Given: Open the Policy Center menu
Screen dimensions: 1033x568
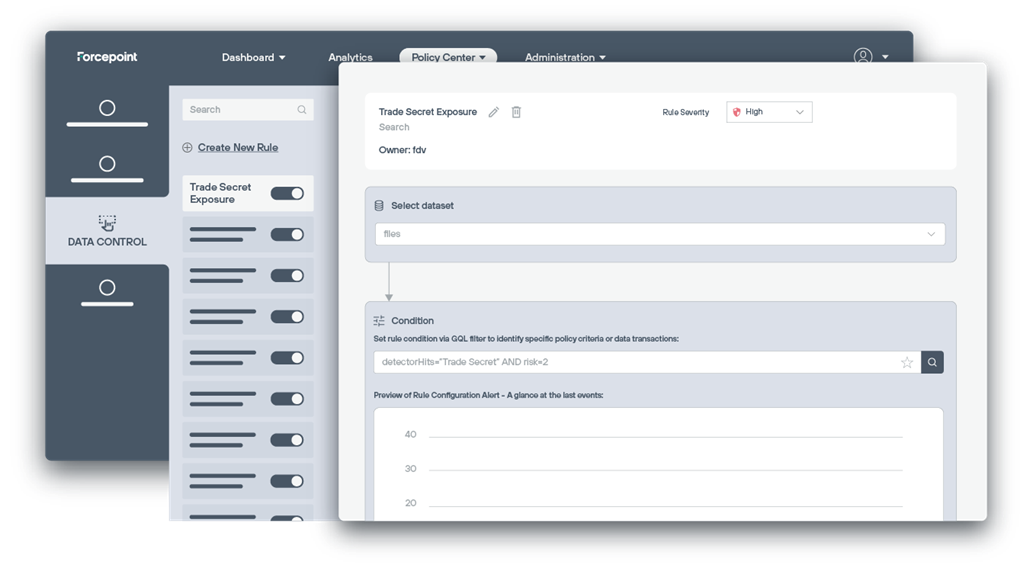Looking at the screenshot, I should click(448, 58).
